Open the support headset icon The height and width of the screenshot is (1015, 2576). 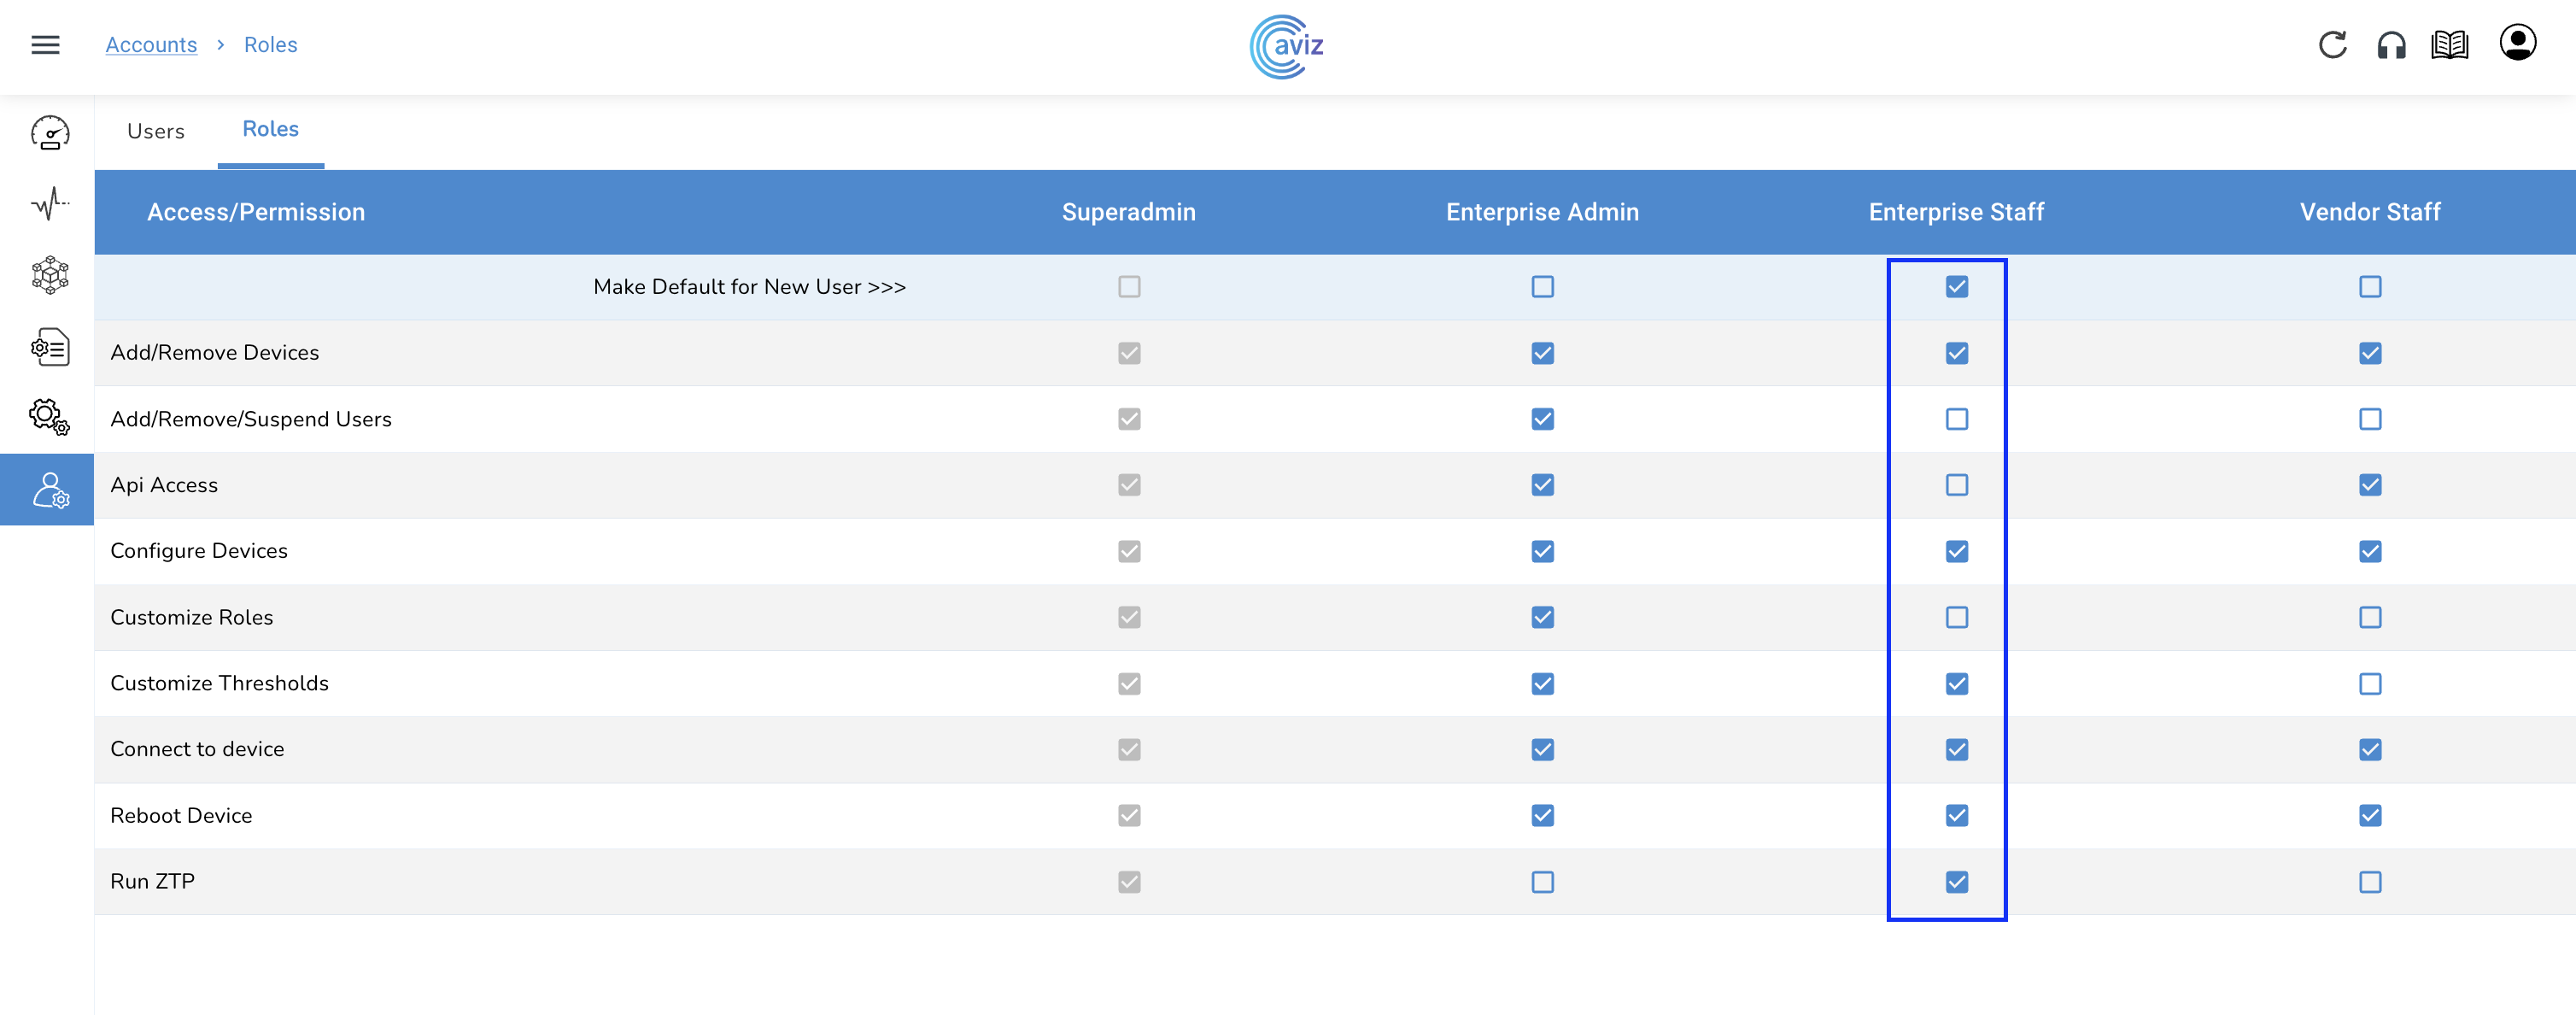tap(2391, 45)
